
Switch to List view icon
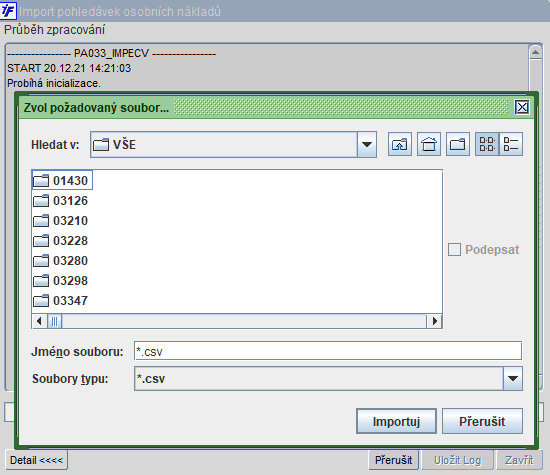[x=487, y=144]
